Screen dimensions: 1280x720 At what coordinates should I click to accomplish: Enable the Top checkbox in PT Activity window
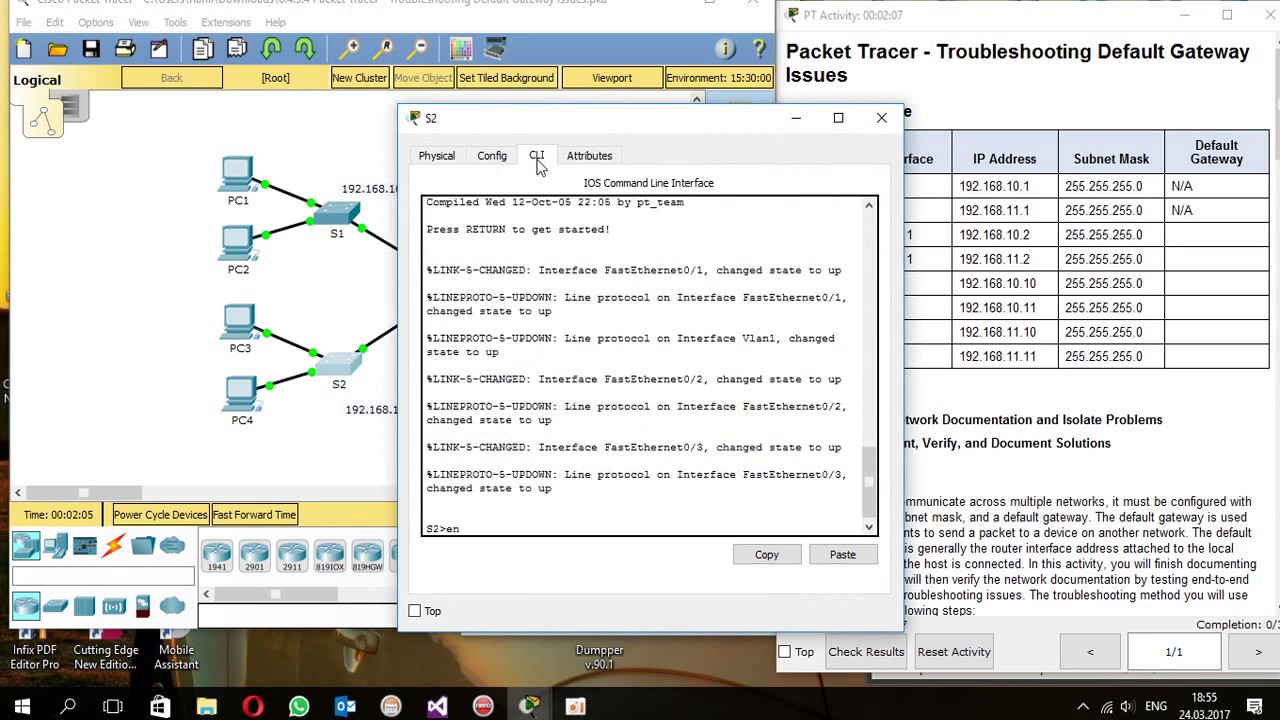tap(785, 652)
